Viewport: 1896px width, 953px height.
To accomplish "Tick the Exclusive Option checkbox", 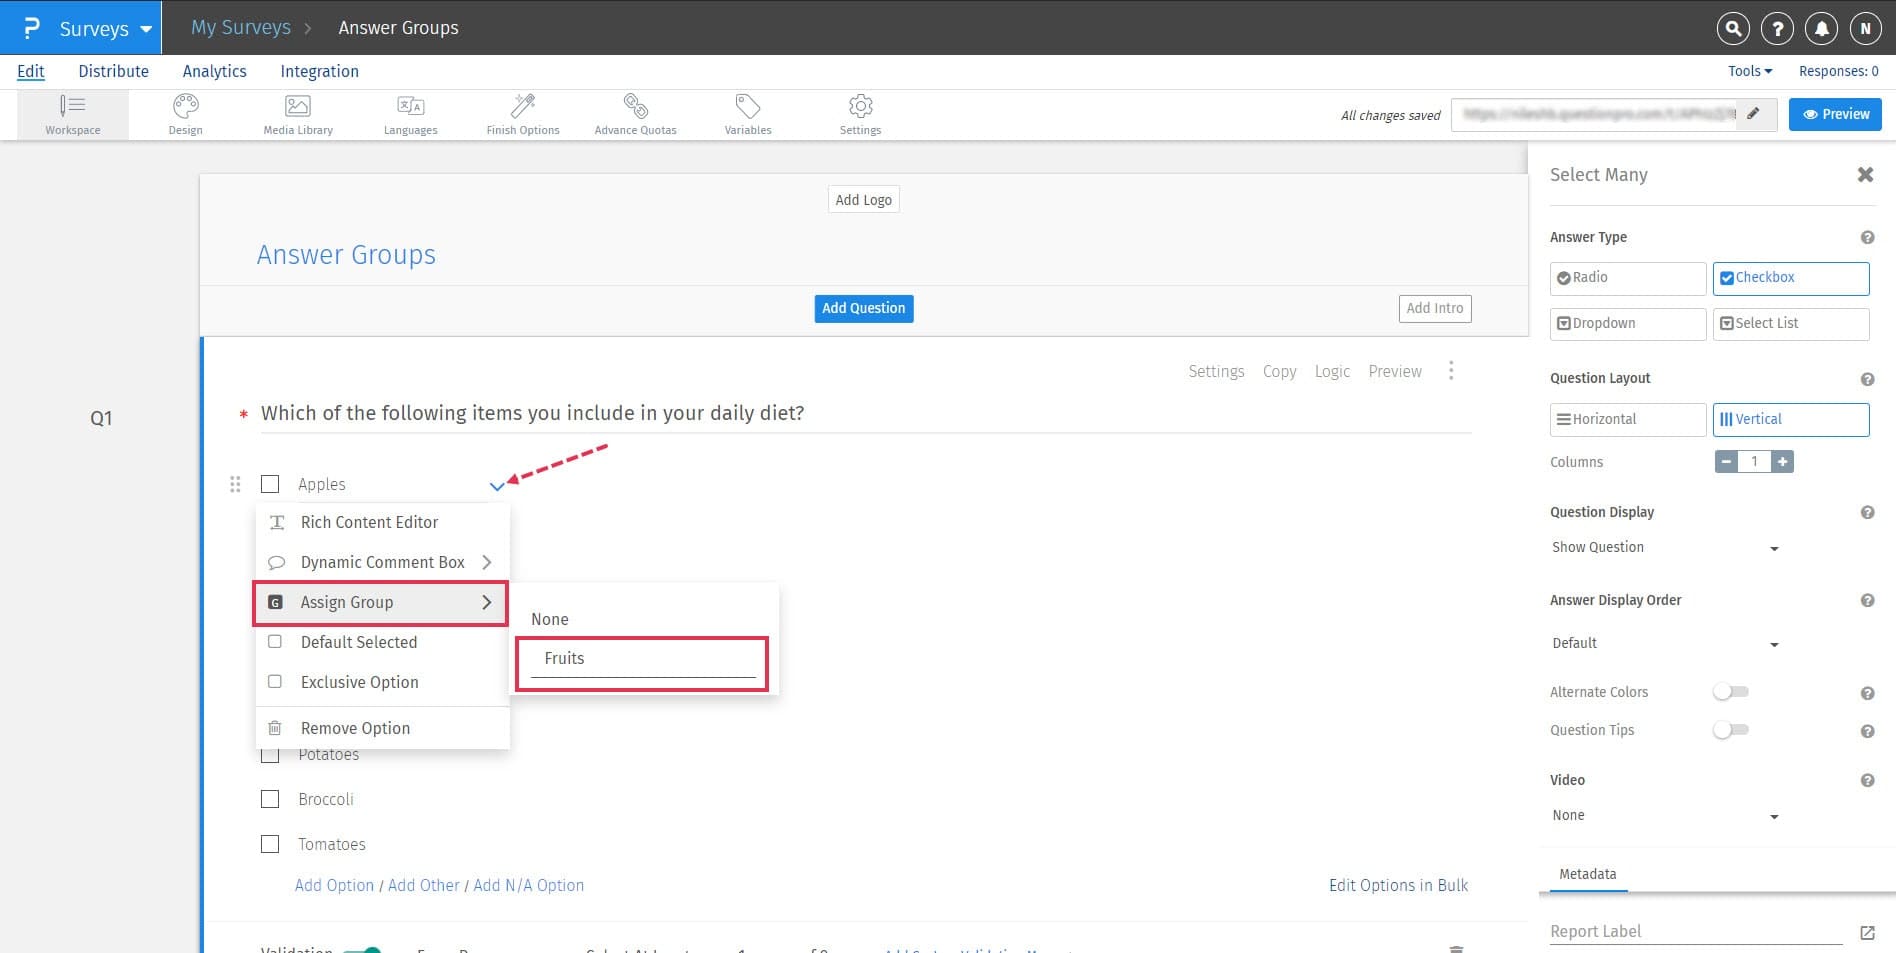I will point(275,682).
